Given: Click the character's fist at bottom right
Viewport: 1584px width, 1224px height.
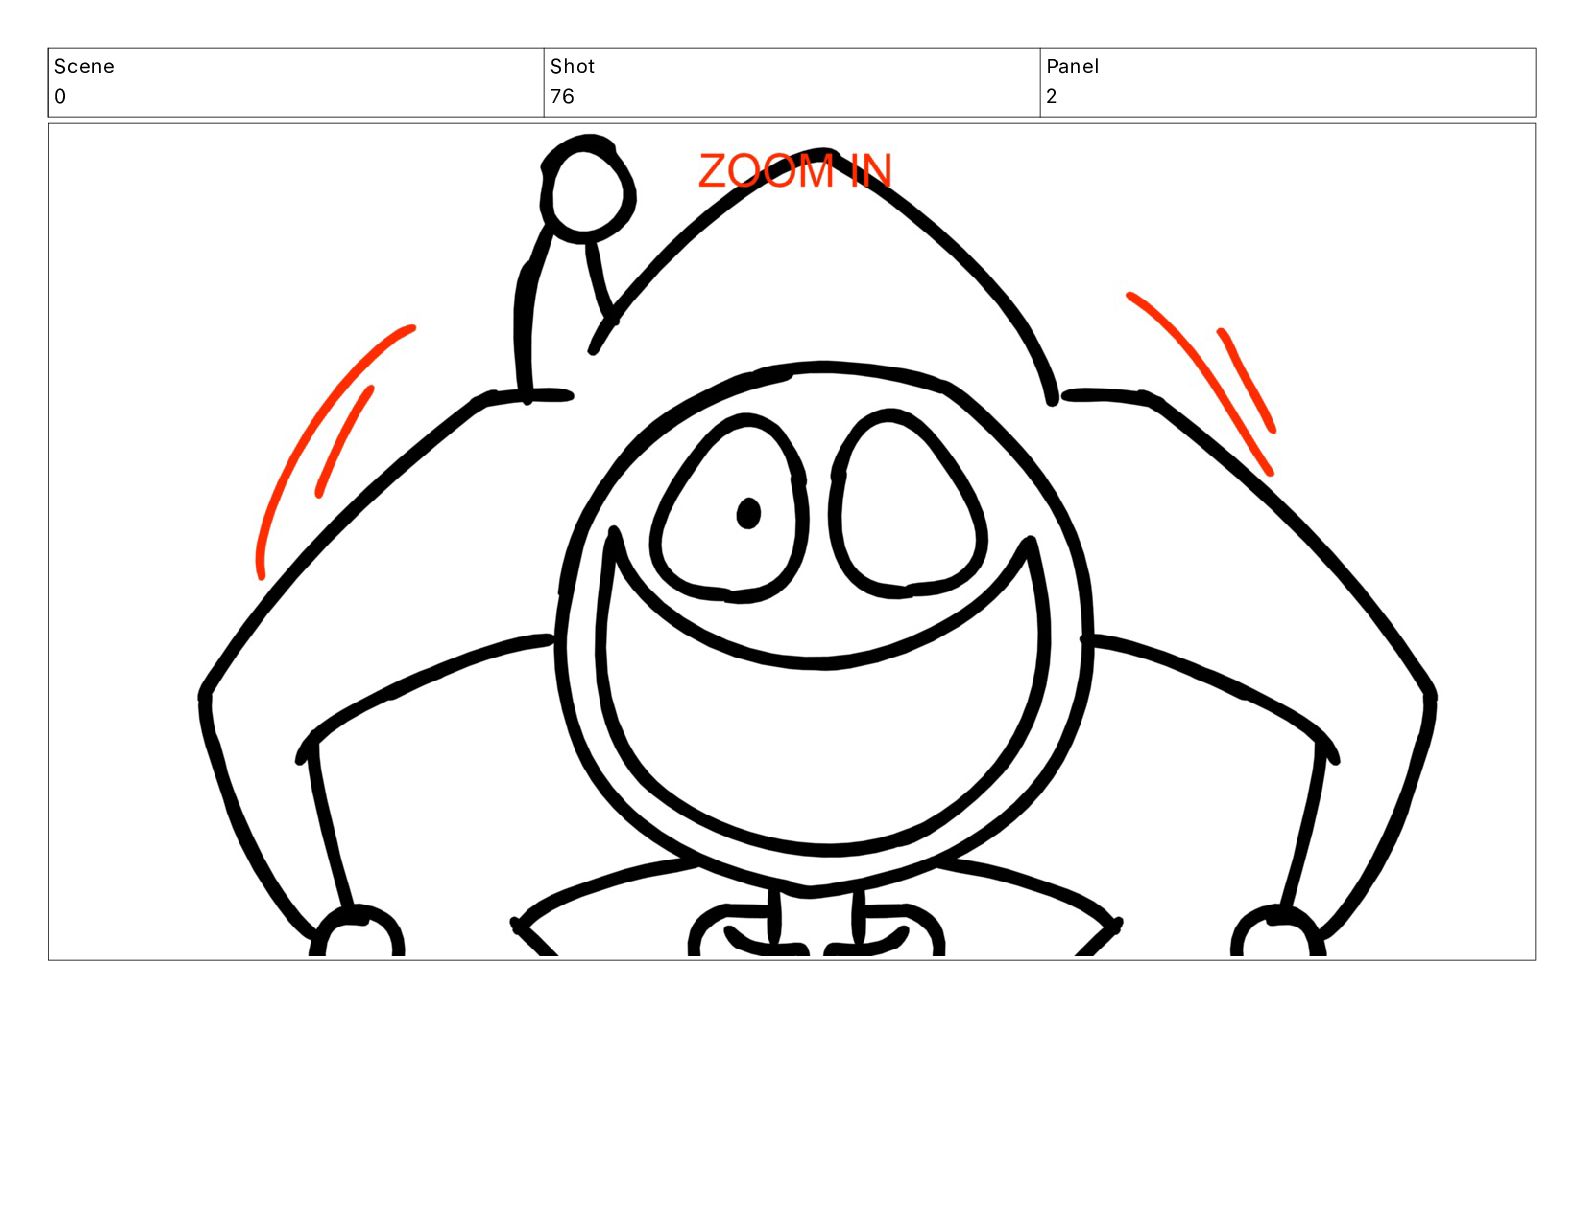Looking at the screenshot, I should (1278, 932).
